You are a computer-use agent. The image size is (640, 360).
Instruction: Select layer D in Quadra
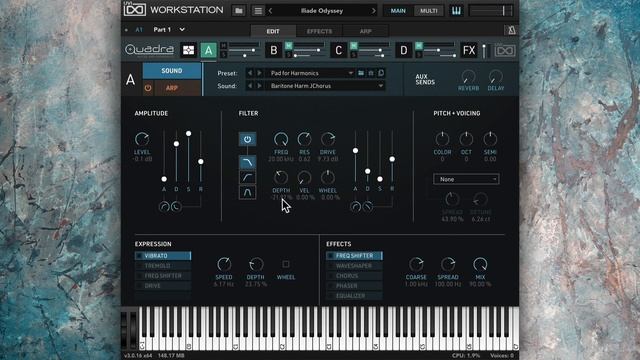(403, 50)
